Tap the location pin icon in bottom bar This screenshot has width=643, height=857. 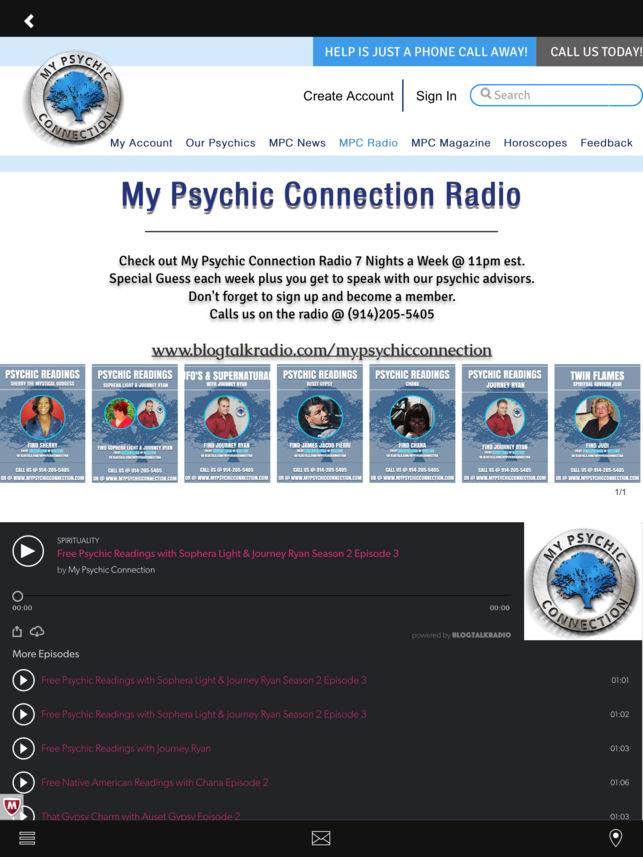[616, 838]
